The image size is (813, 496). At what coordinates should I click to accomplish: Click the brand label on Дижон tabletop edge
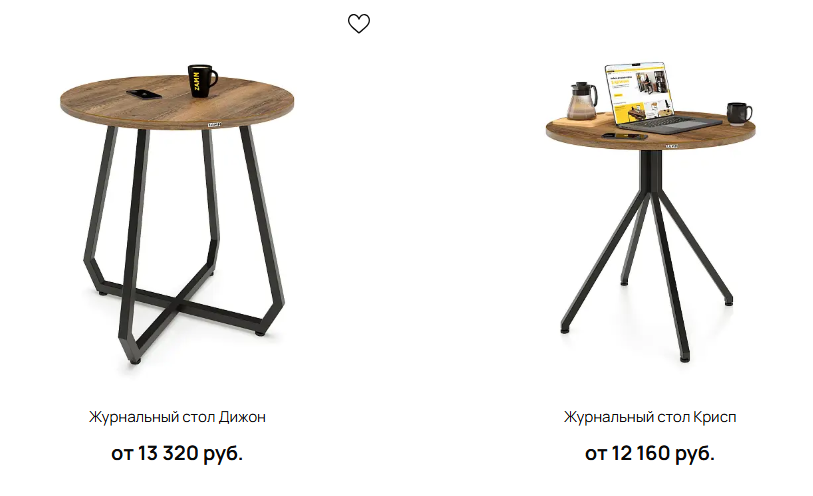click(x=215, y=125)
